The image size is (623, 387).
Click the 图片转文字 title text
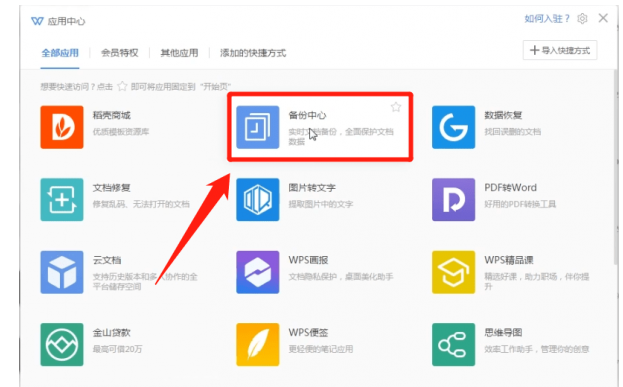[x=312, y=188]
